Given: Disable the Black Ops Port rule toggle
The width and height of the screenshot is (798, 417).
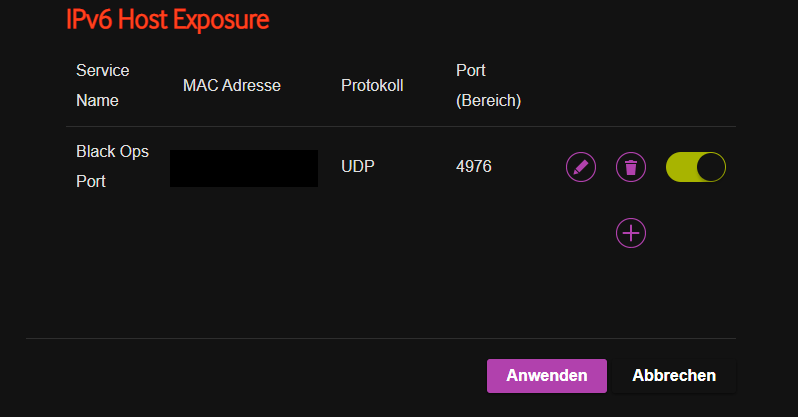Looking at the screenshot, I should (696, 167).
